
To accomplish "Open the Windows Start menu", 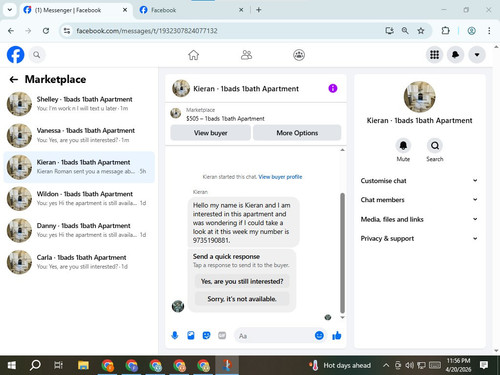I will [12, 365].
